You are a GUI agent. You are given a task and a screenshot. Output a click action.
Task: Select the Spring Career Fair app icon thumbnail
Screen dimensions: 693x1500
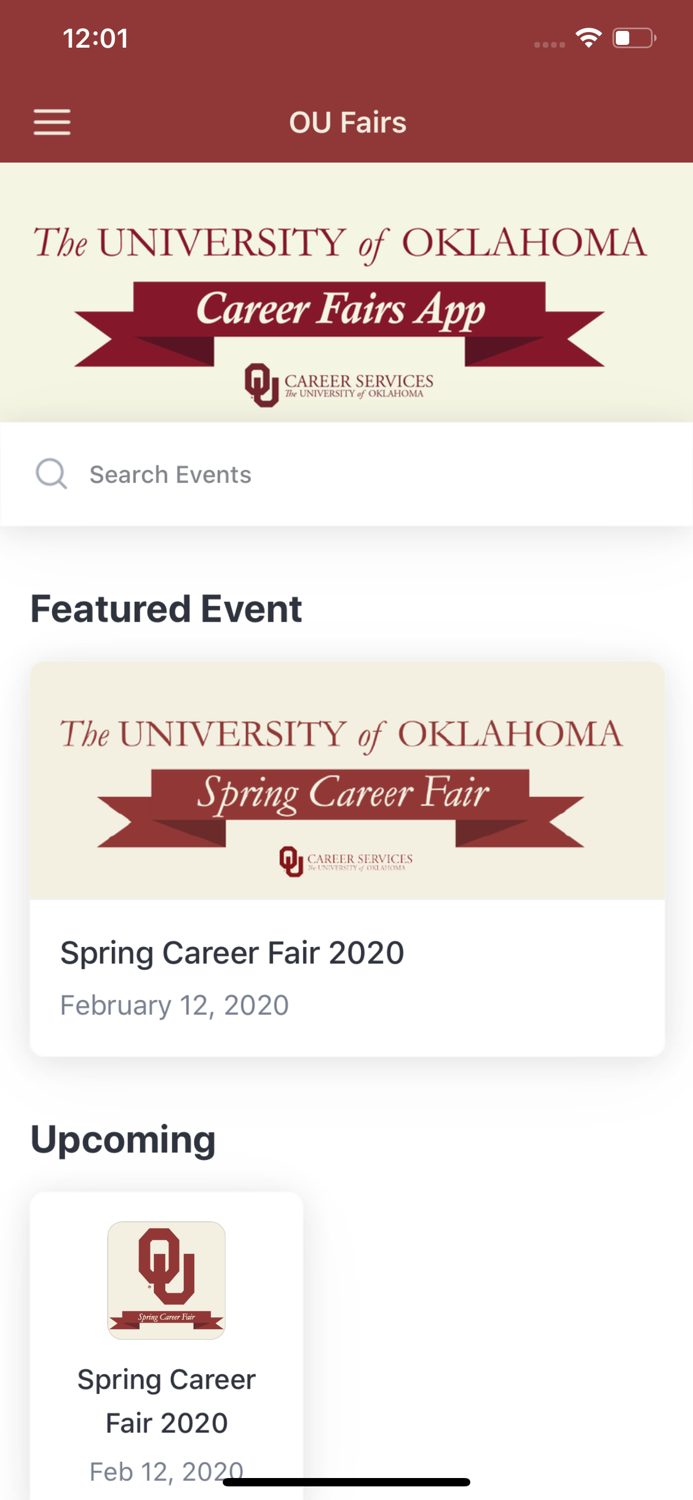tap(166, 1280)
